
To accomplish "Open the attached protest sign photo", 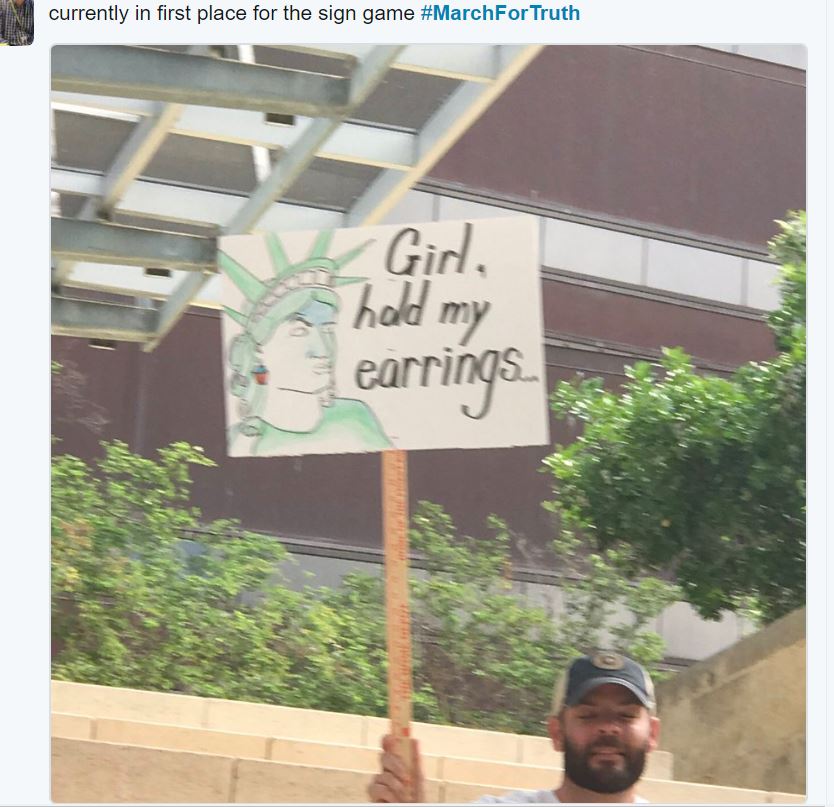I will 429,423.
